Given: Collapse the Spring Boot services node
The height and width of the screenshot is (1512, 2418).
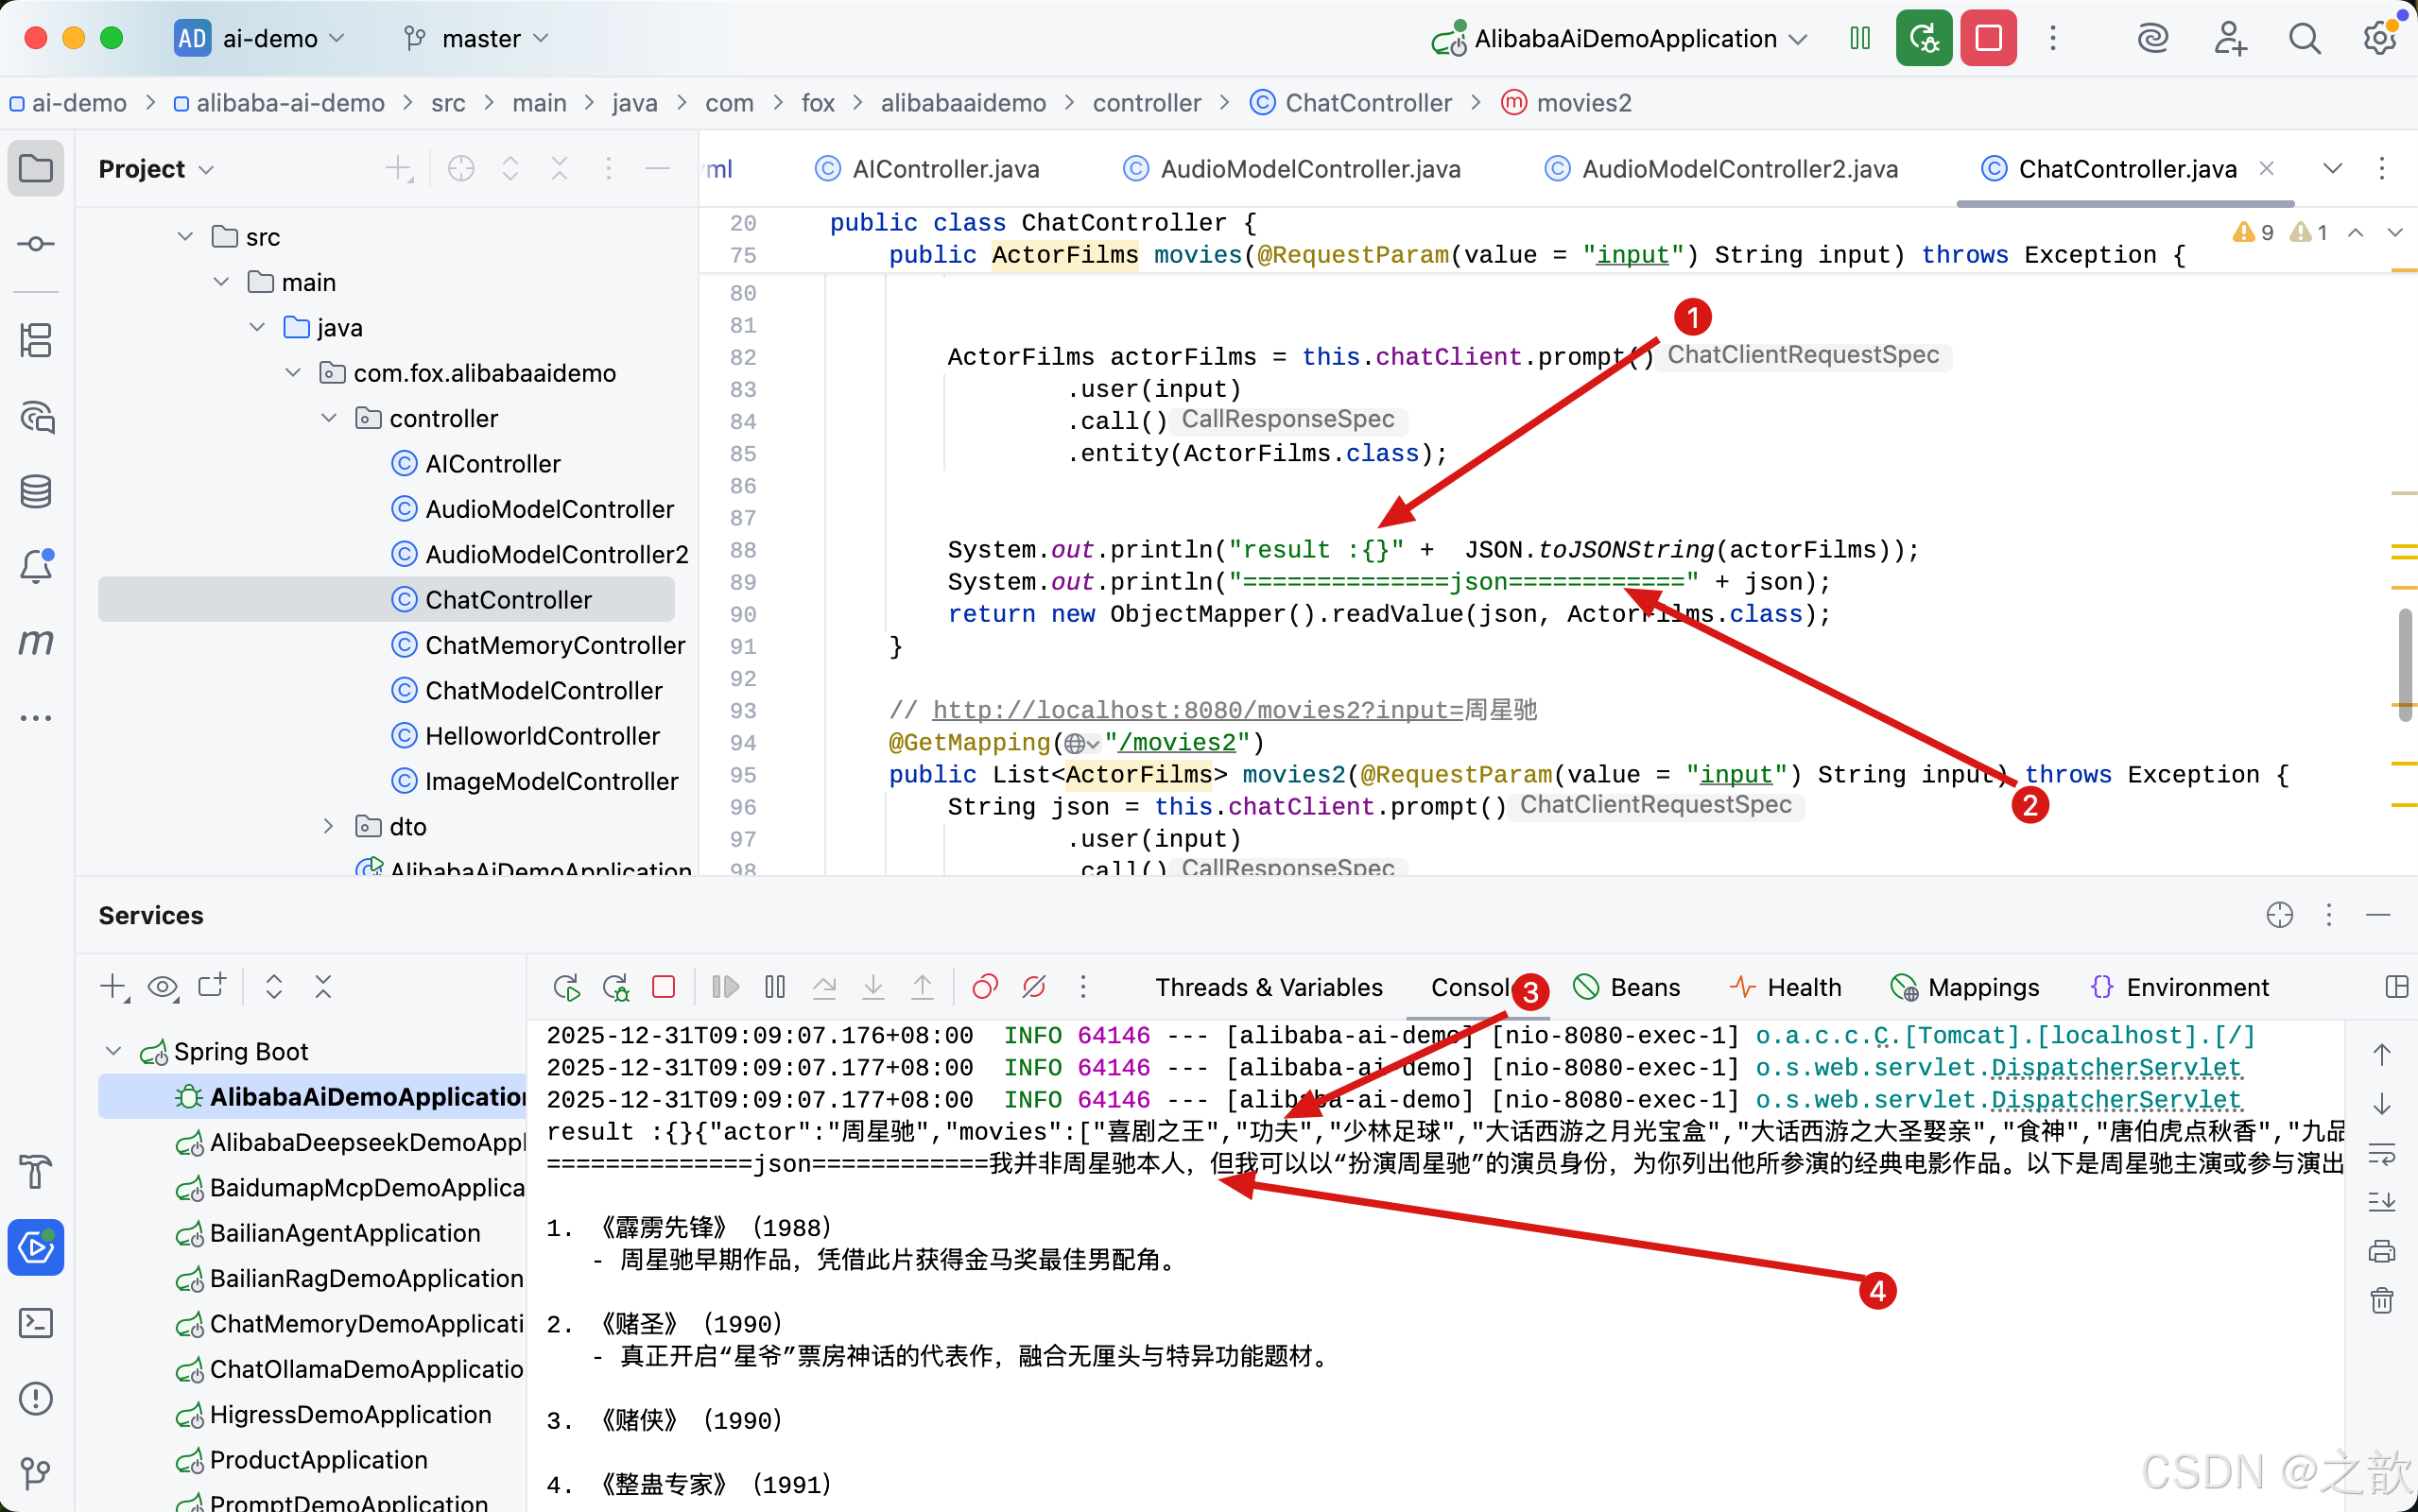Looking at the screenshot, I should click(113, 1051).
